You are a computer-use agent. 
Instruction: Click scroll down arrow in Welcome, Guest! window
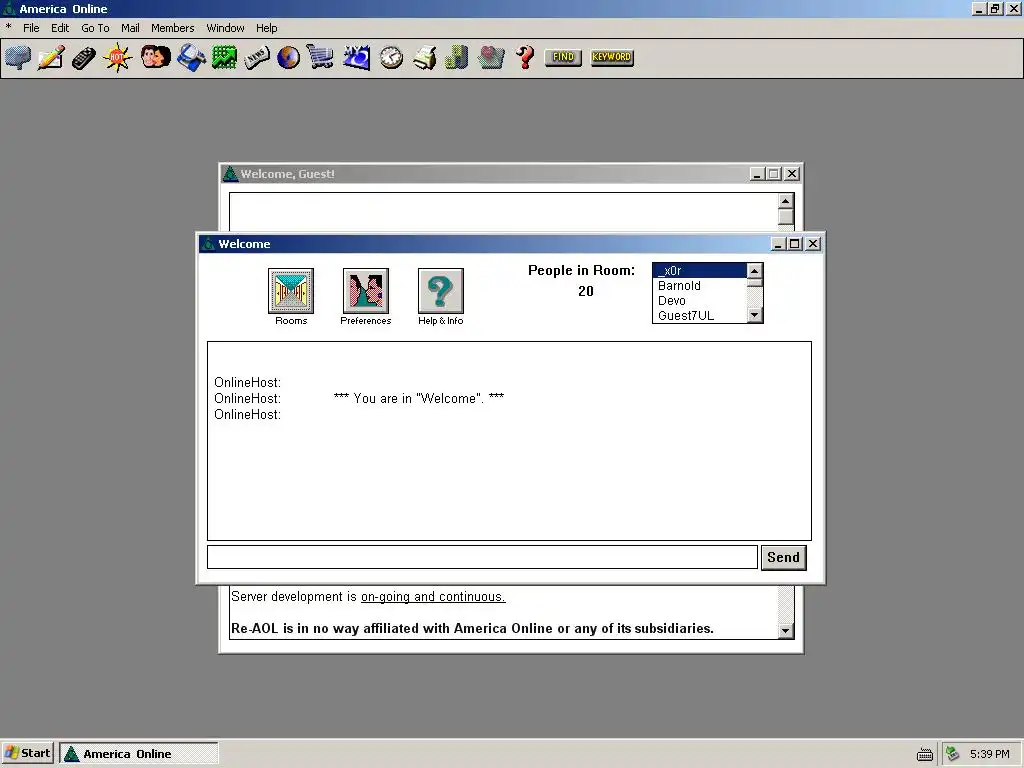(786, 631)
